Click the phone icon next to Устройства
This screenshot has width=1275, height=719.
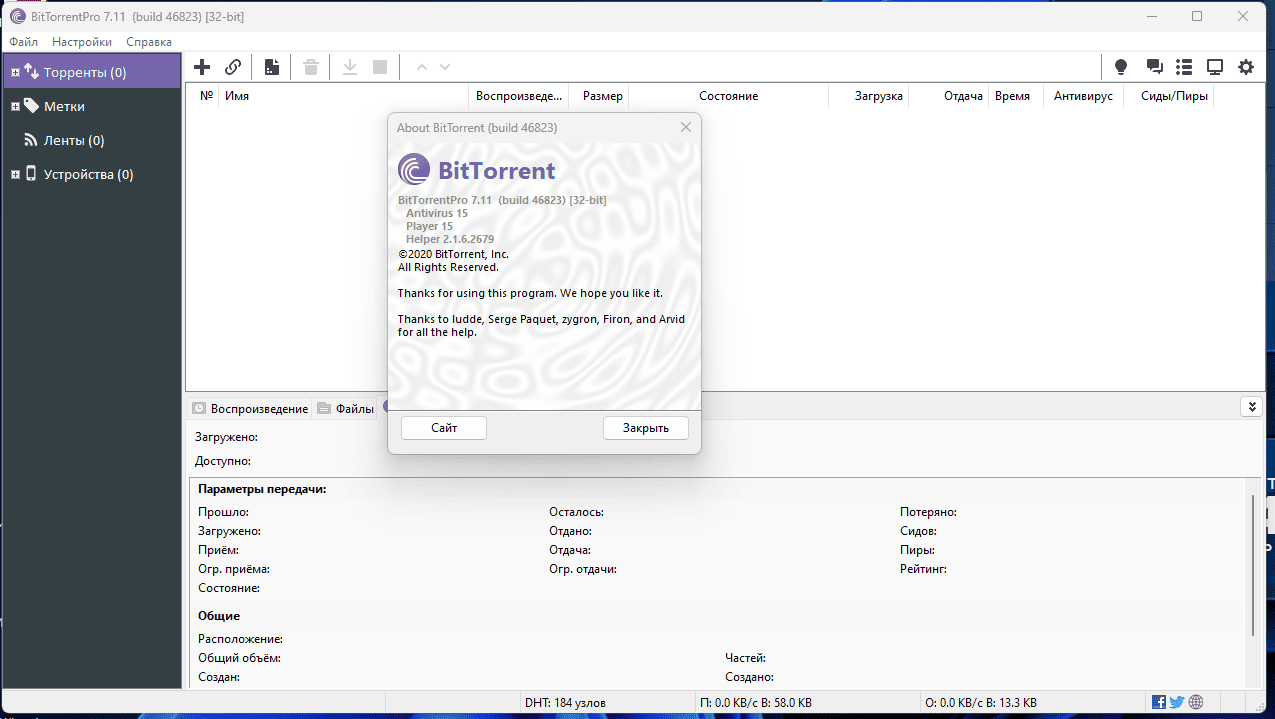click(31, 173)
